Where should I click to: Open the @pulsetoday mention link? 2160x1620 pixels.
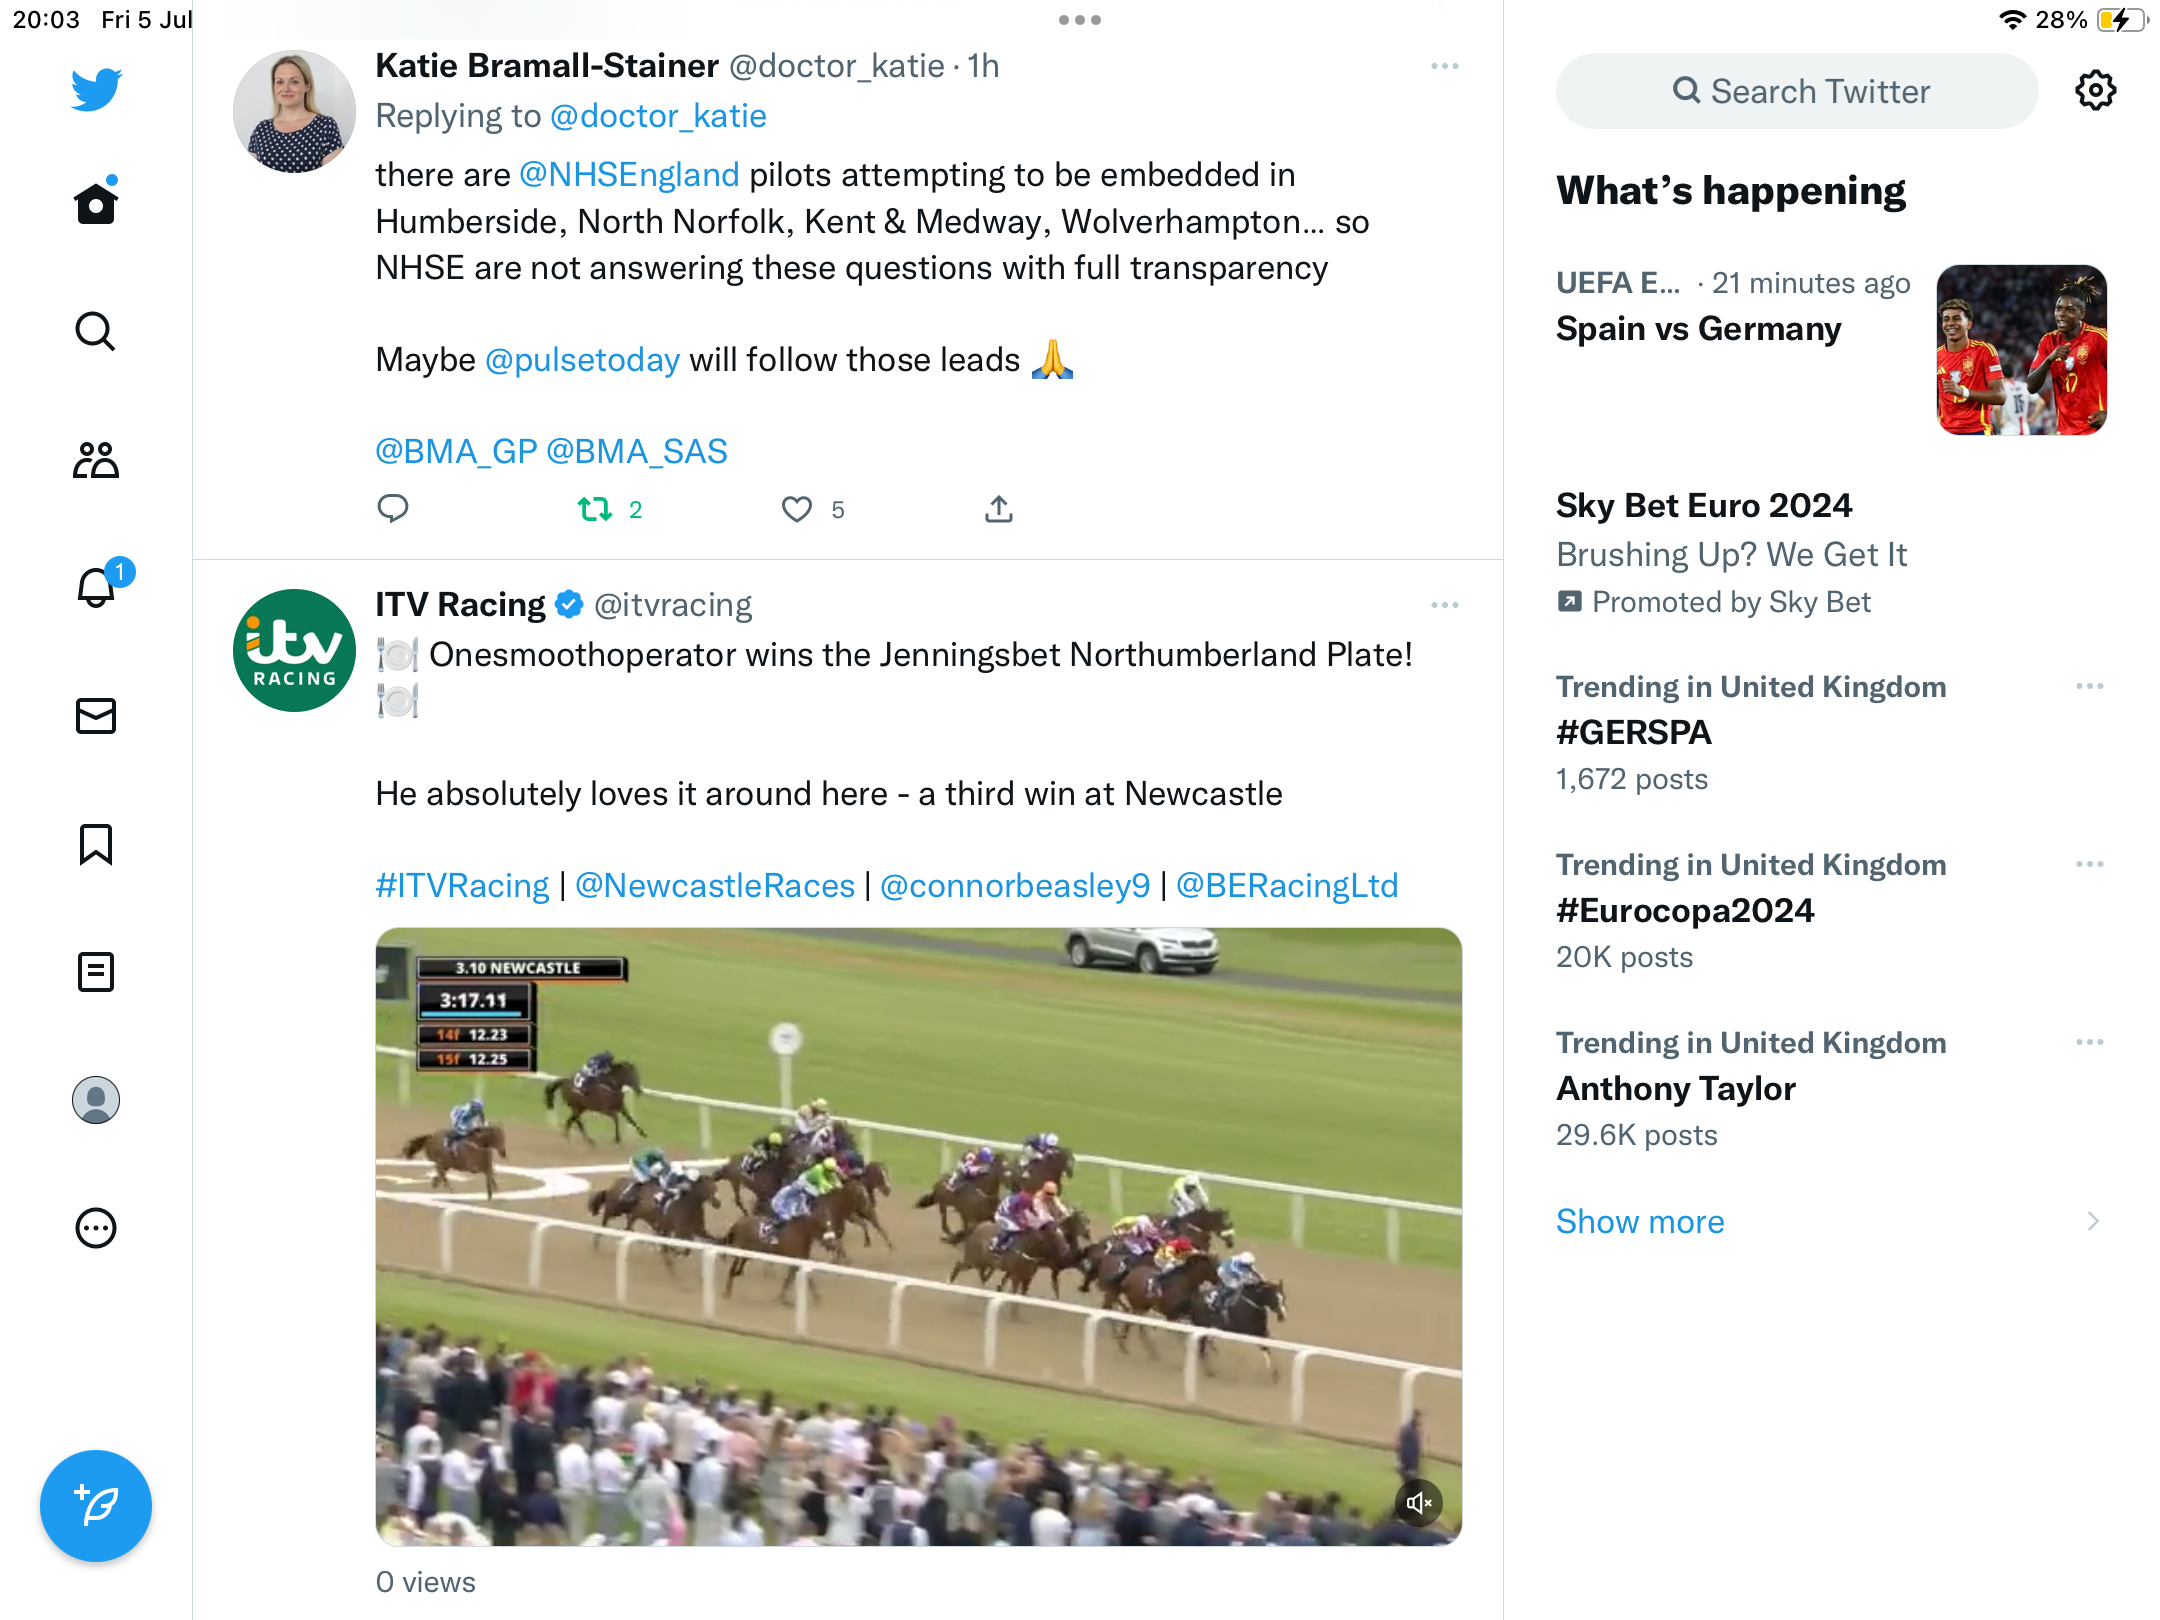point(582,360)
